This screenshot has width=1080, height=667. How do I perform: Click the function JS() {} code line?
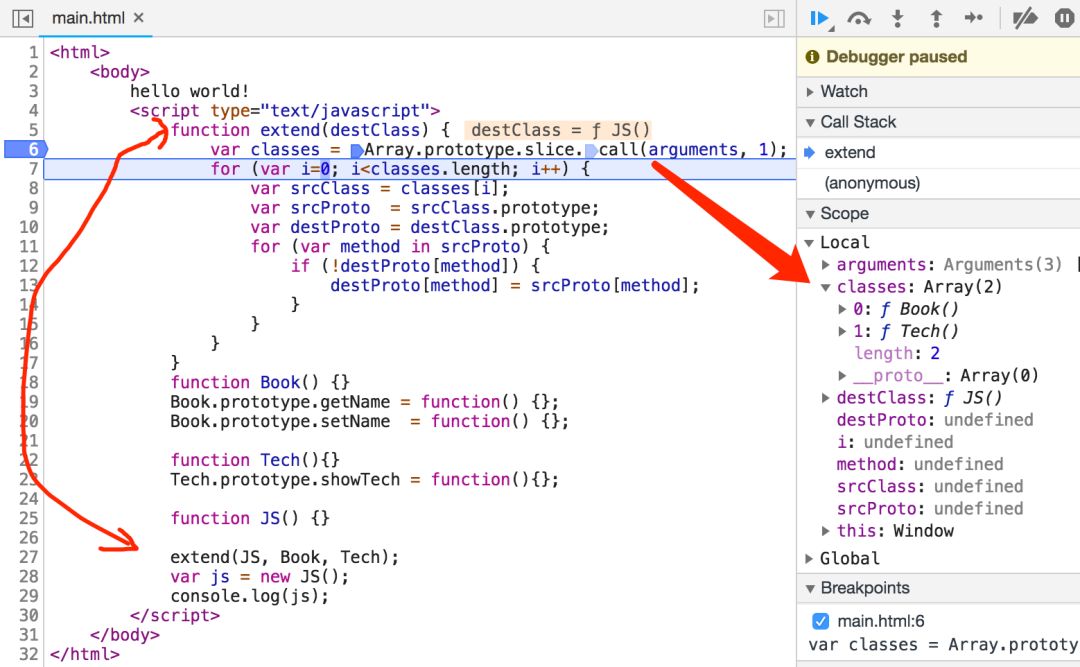tap(250, 518)
